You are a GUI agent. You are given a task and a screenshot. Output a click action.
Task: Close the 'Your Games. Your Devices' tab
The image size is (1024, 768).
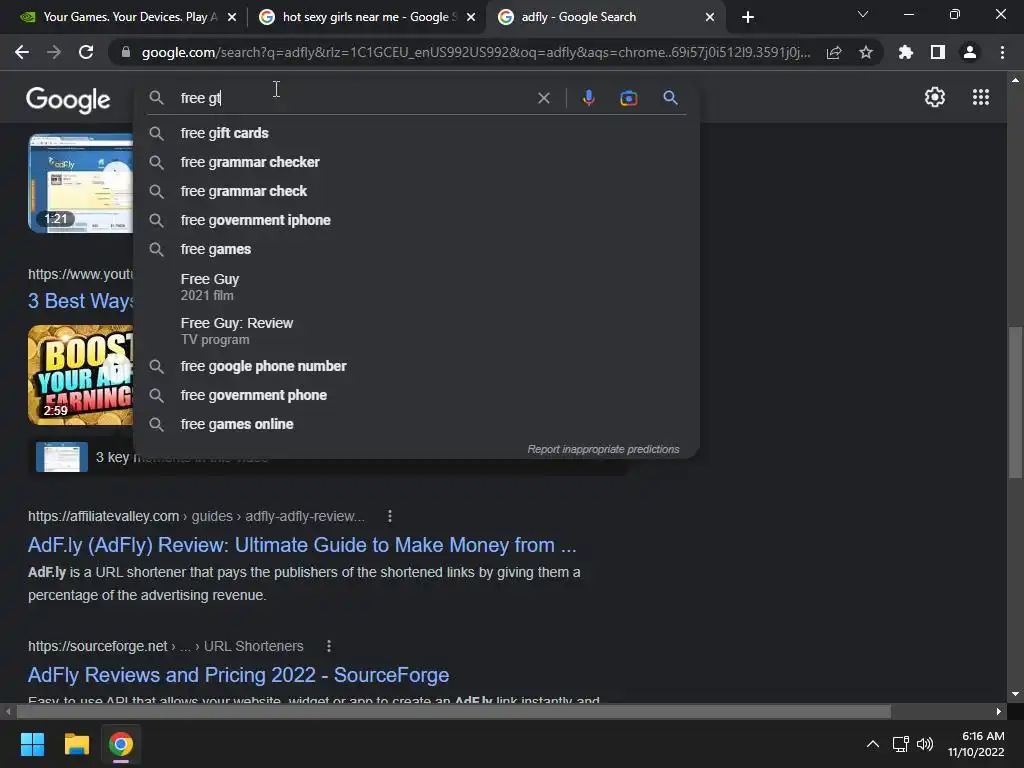[232, 17]
